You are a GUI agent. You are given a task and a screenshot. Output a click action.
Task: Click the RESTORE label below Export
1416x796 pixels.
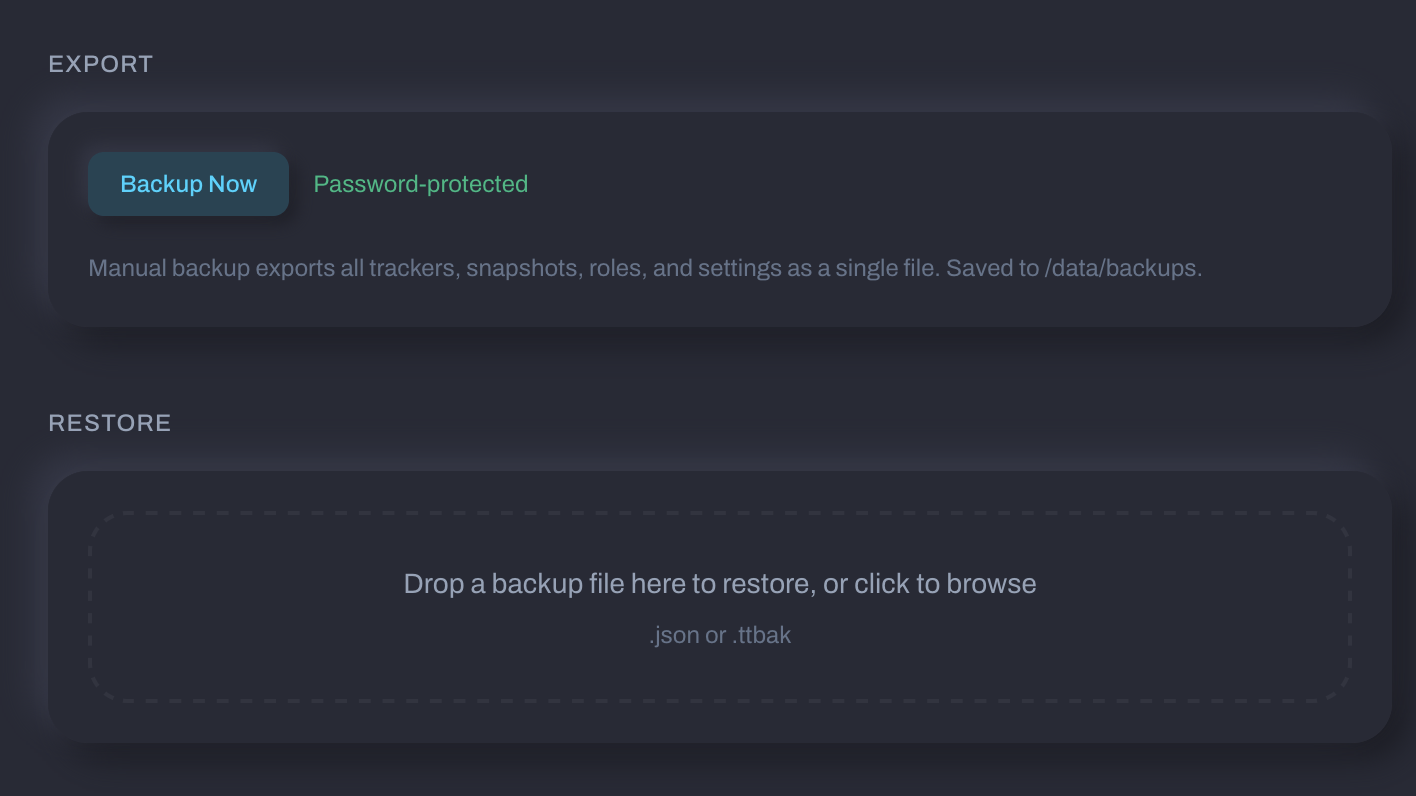coord(110,423)
